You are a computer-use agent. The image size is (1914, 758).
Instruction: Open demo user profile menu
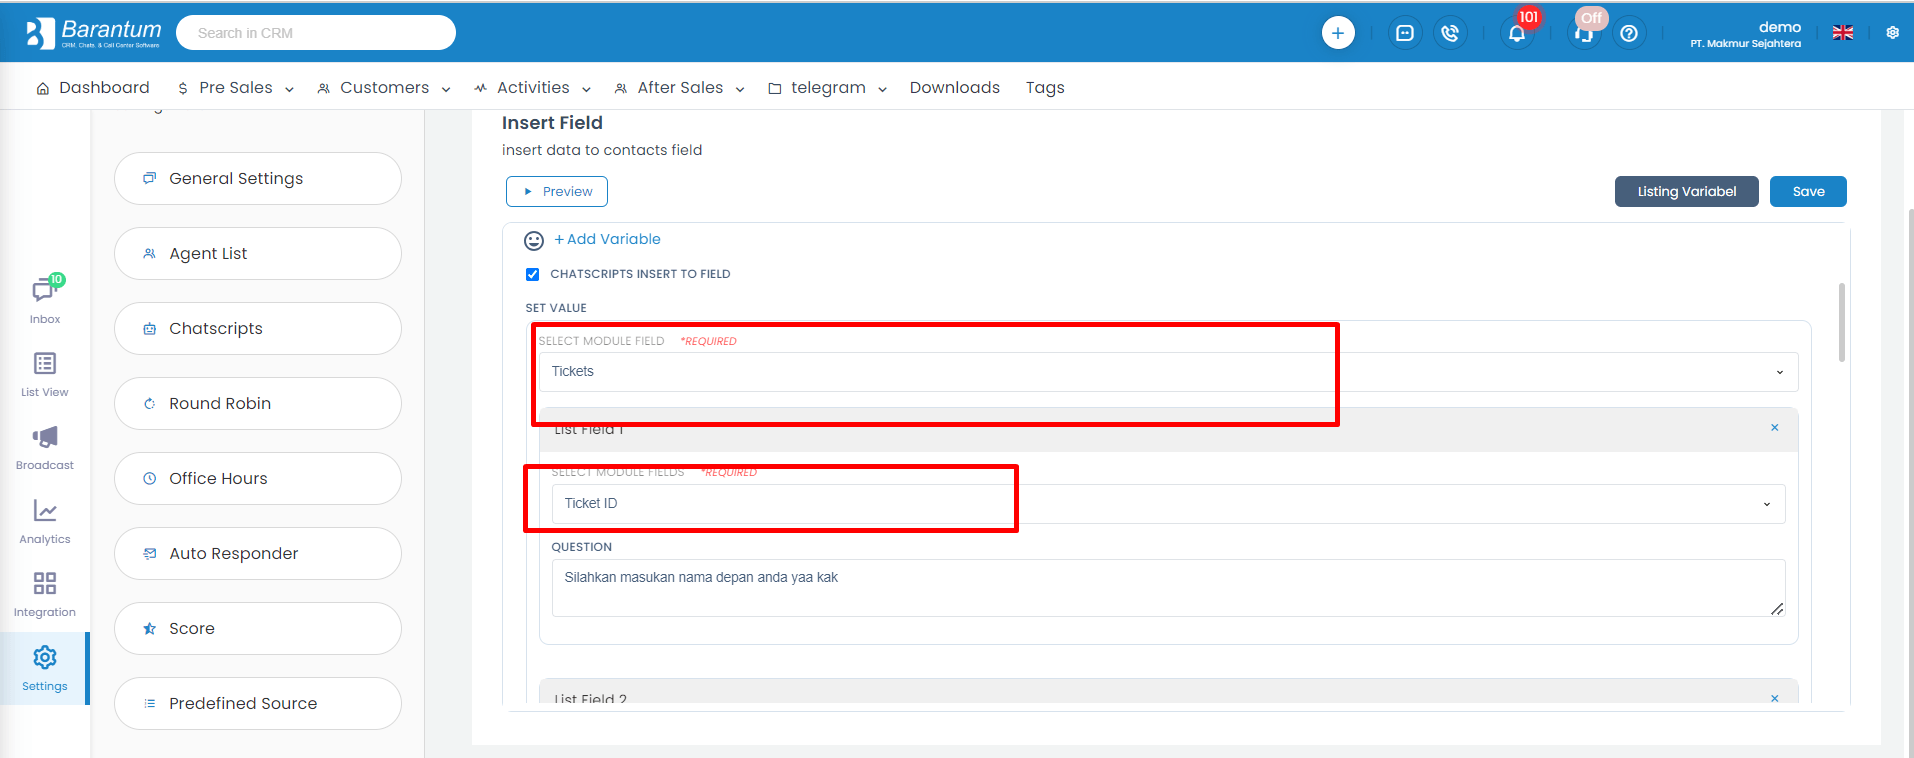1745,34
